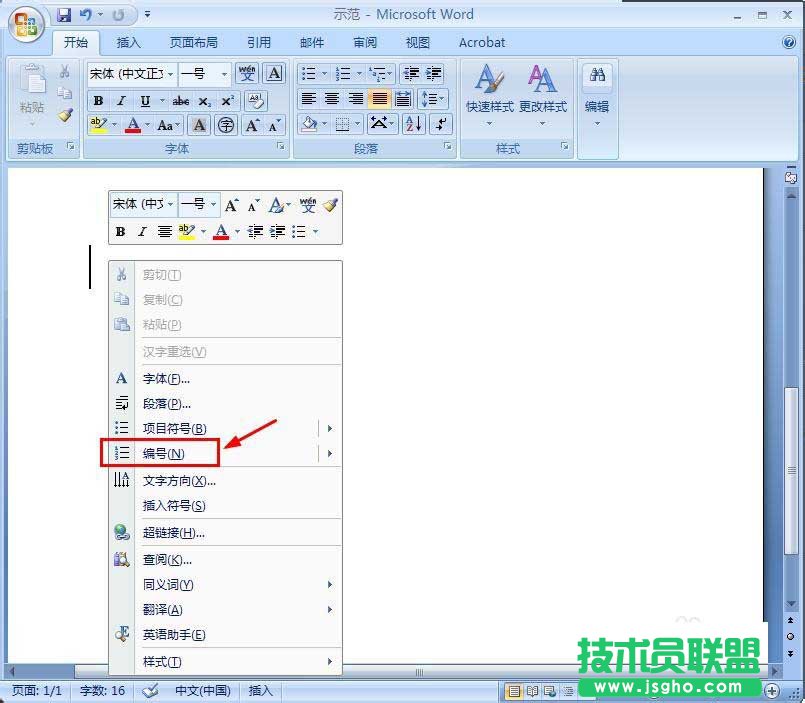Click the vertical scrollbar thumb
805x703 pixels.
pyautogui.click(x=791, y=470)
